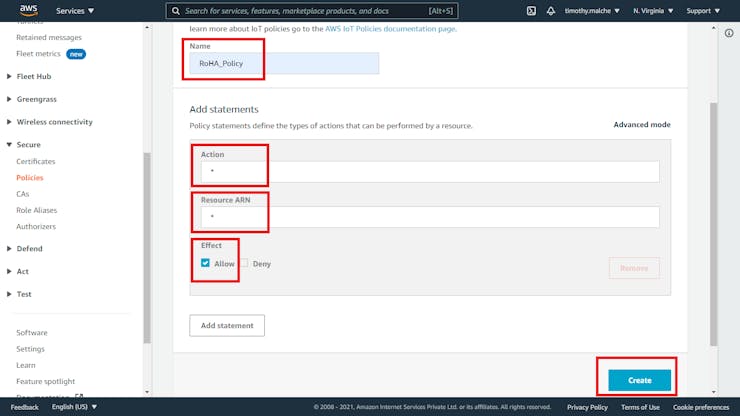740x416 pixels.
Task: Open CAs in the sidebar
Action: (x=23, y=194)
